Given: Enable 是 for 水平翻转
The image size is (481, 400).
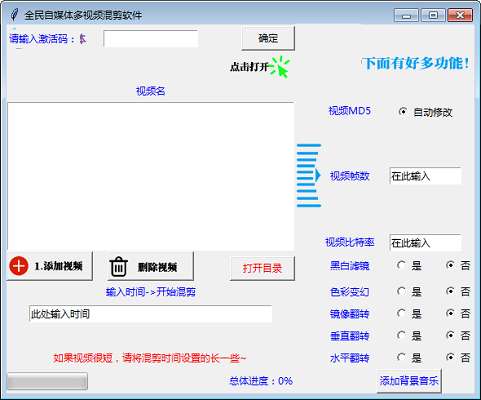Looking at the screenshot, I should pyautogui.click(x=401, y=358).
